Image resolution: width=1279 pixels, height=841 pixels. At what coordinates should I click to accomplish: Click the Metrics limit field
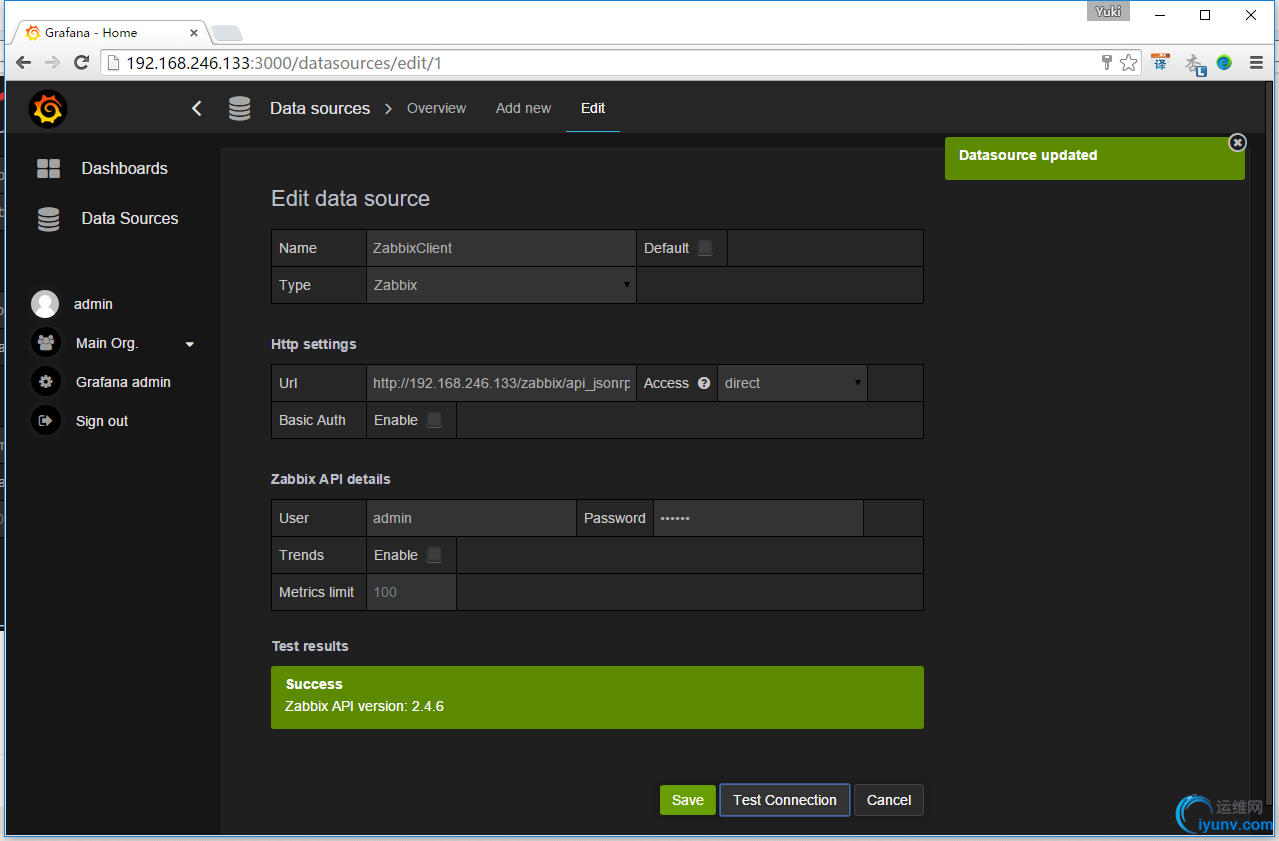(x=411, y=592)
